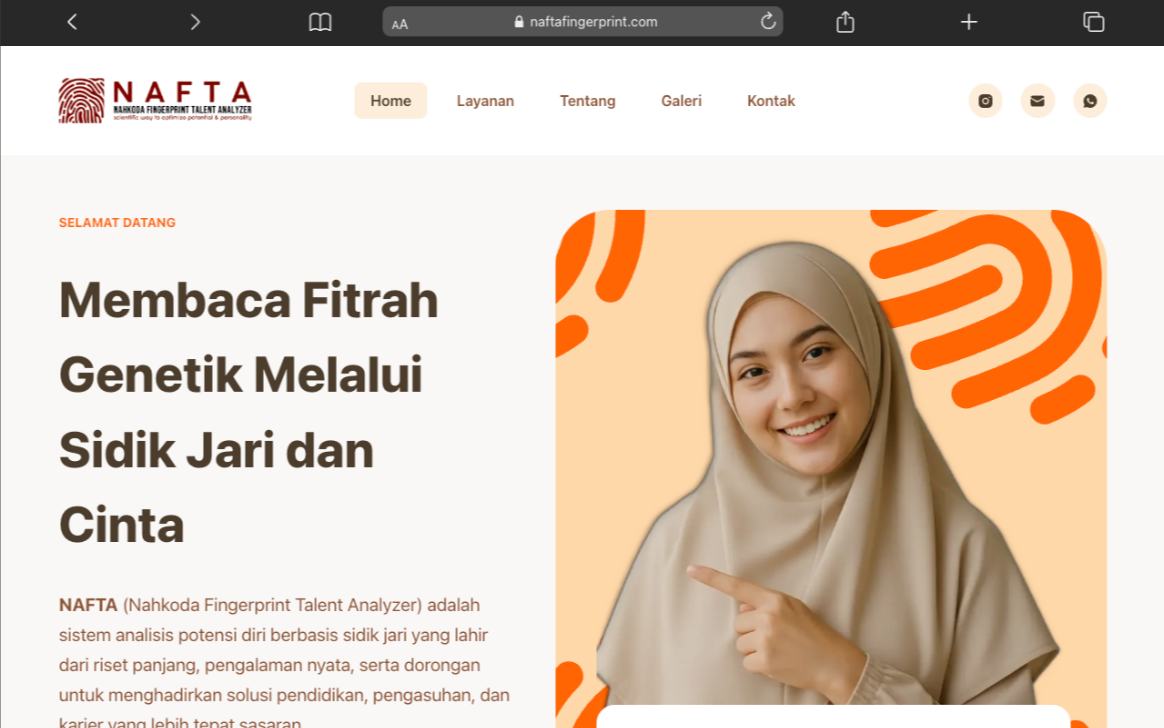Reload the page with the refresh icon
The width and height of the screenshot is (1164, 728).
(768, 22)
